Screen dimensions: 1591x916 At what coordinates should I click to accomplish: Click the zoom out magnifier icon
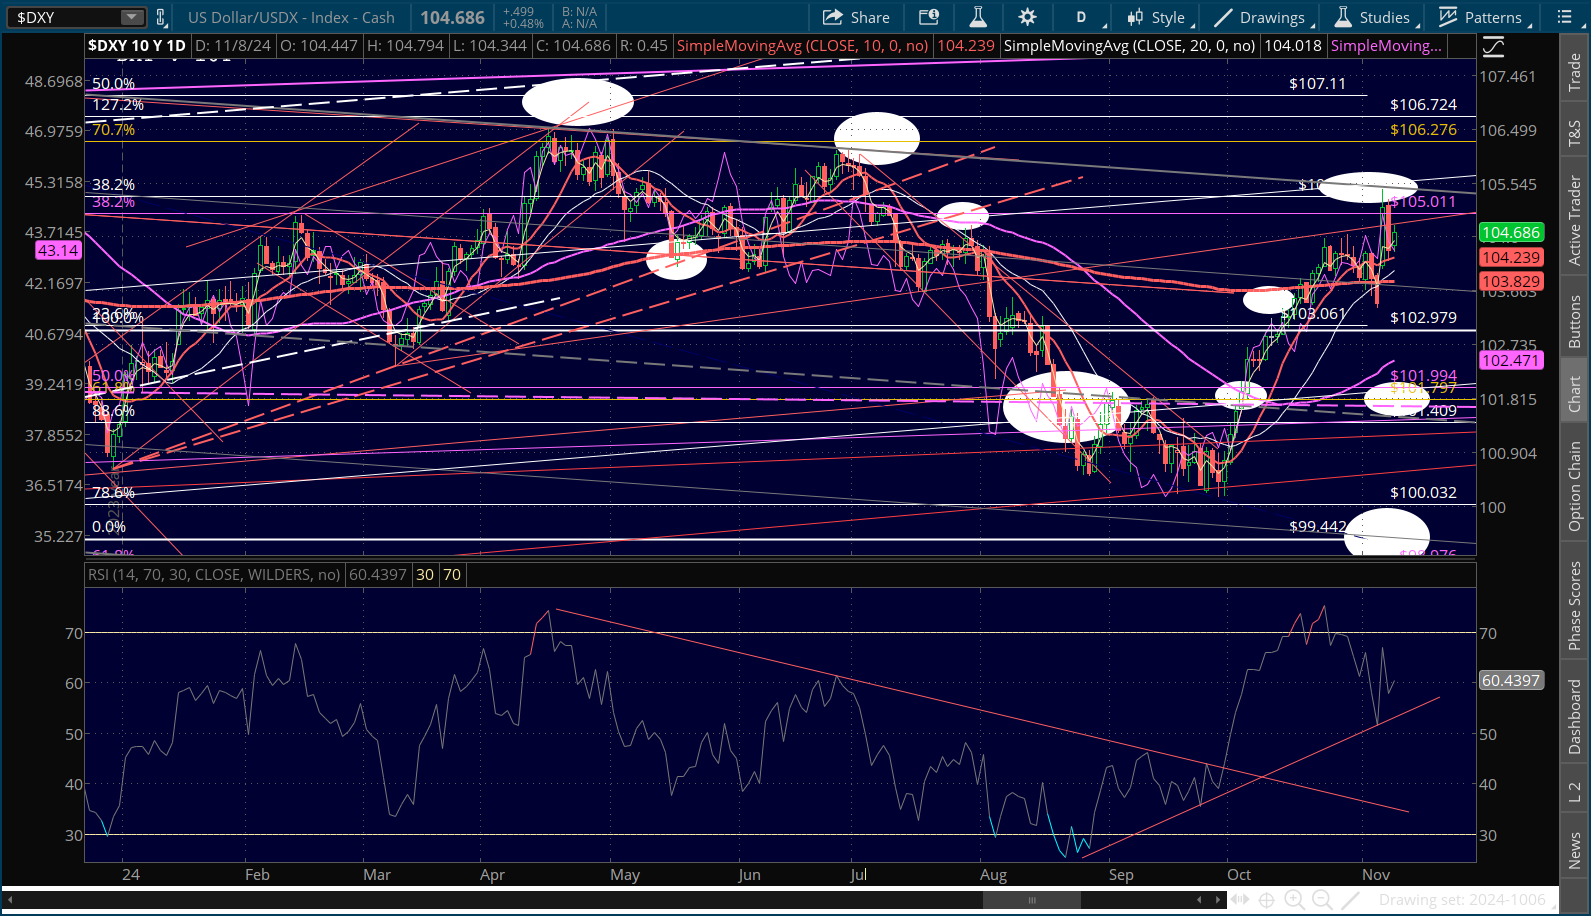[x=1322, y=899]
